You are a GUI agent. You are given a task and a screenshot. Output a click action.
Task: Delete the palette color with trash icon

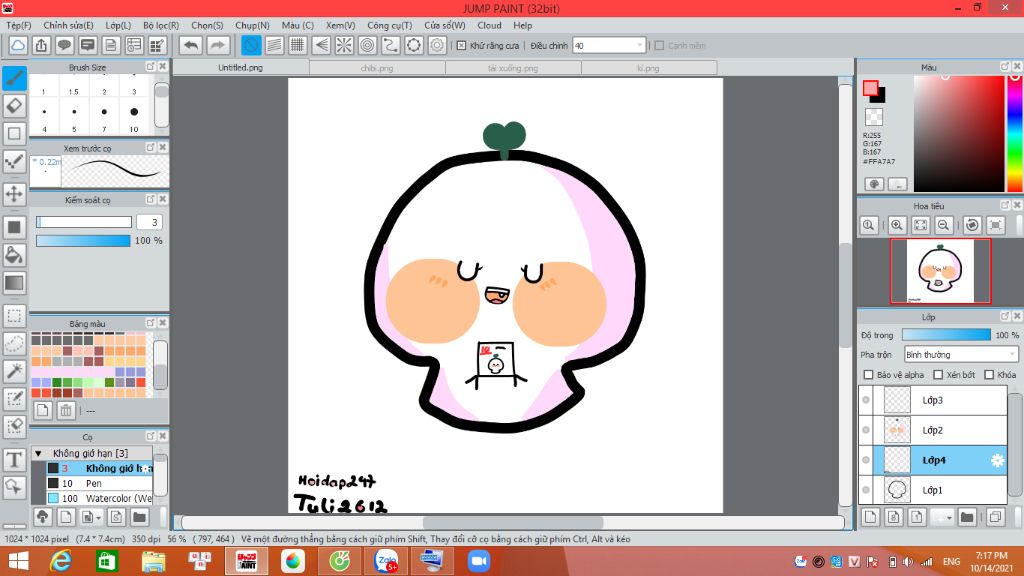click(x=66, y=410)
